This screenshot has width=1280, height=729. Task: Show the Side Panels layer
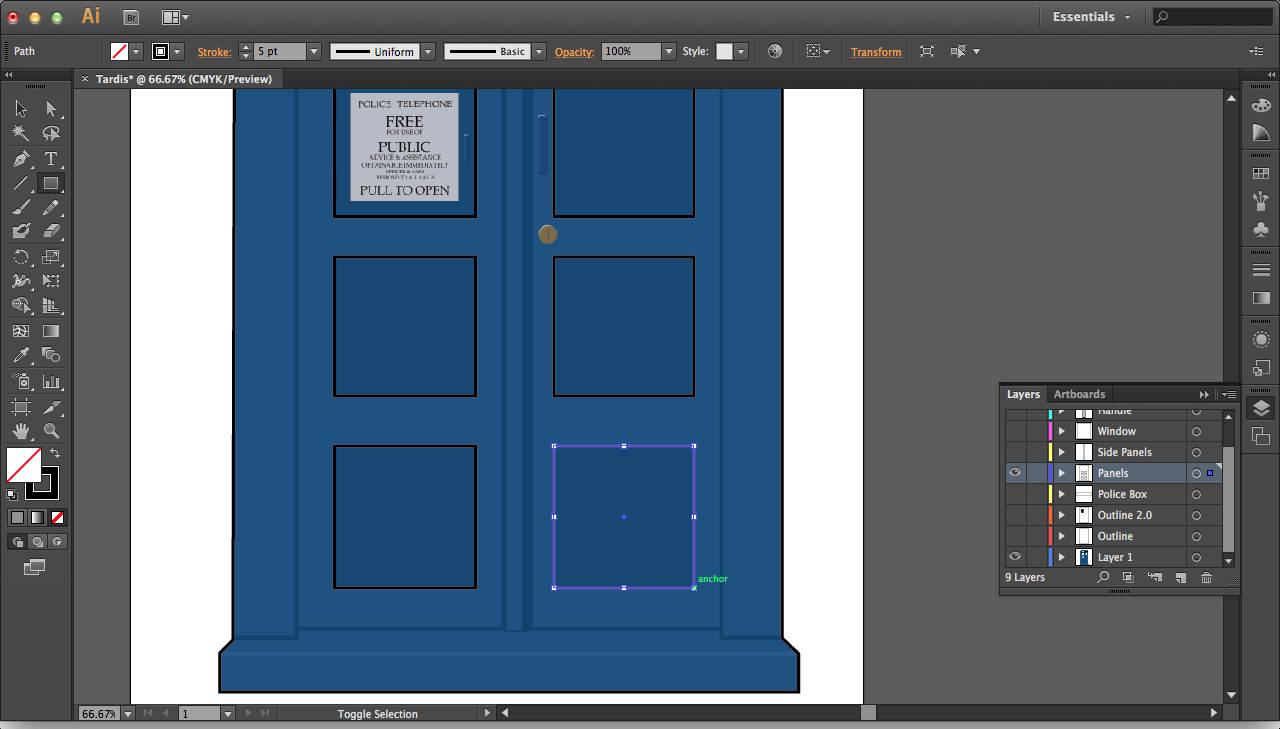pos(1015,452)
